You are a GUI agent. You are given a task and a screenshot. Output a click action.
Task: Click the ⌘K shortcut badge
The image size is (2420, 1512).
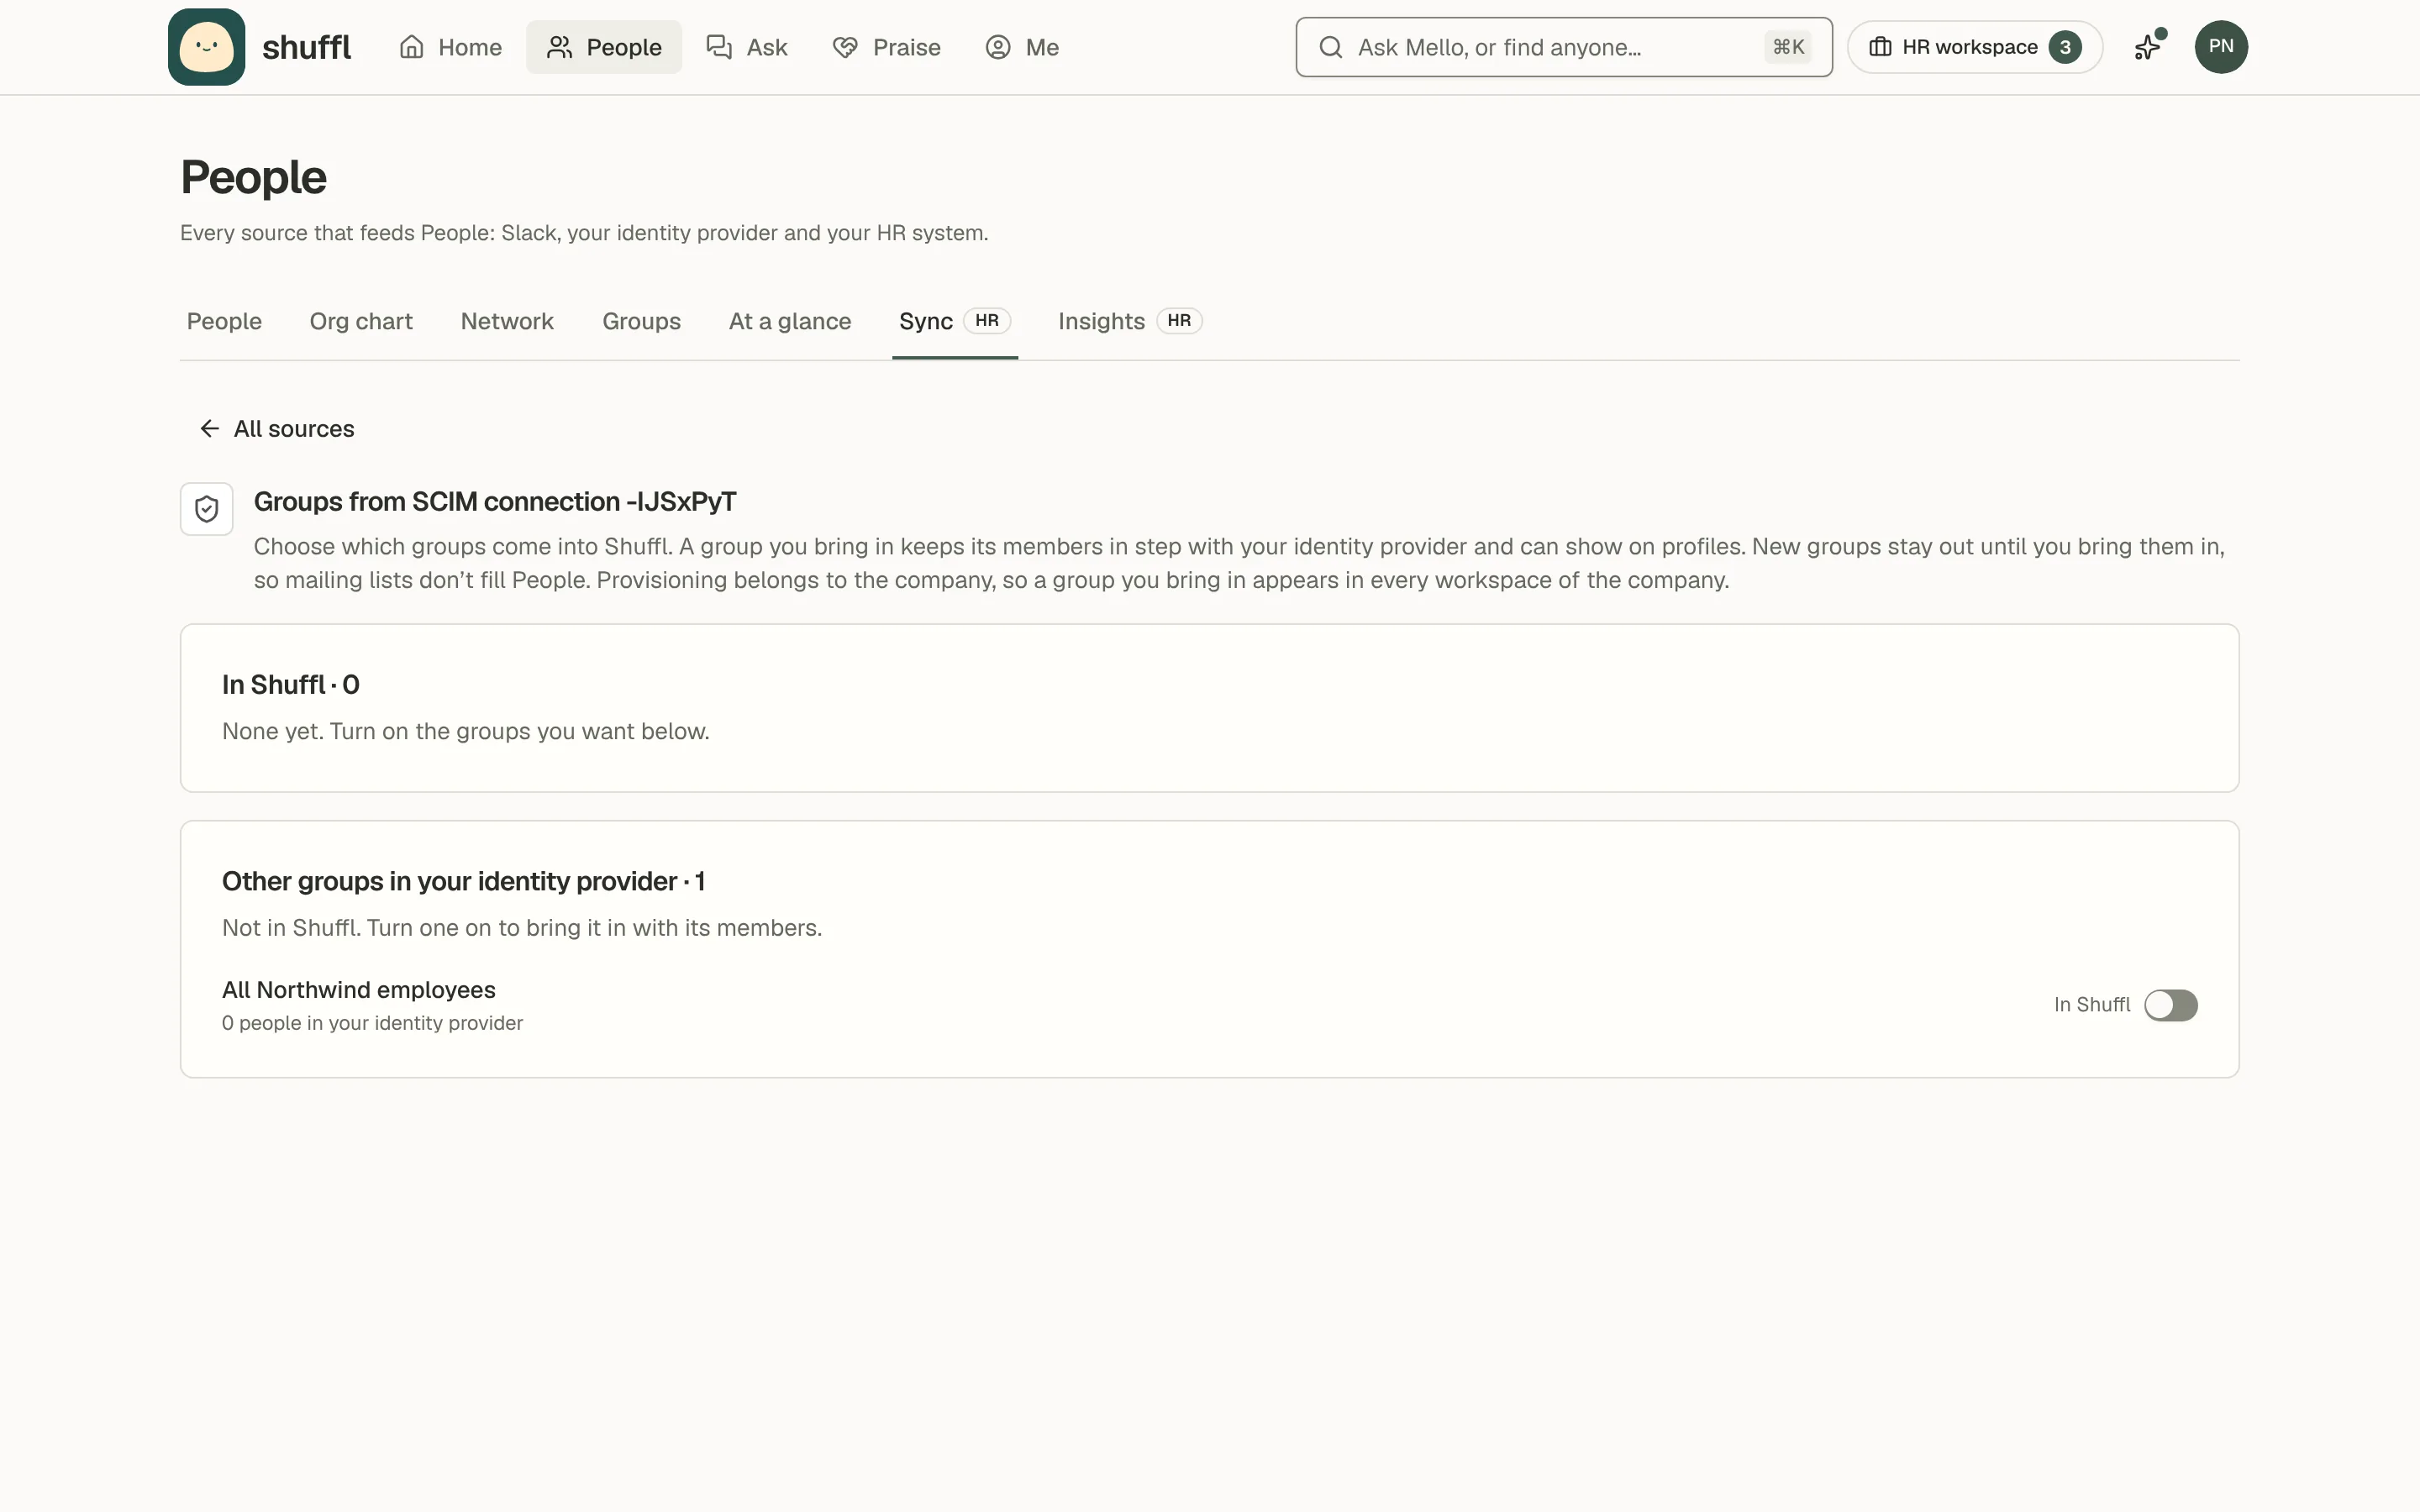[x=1788, y=47]
